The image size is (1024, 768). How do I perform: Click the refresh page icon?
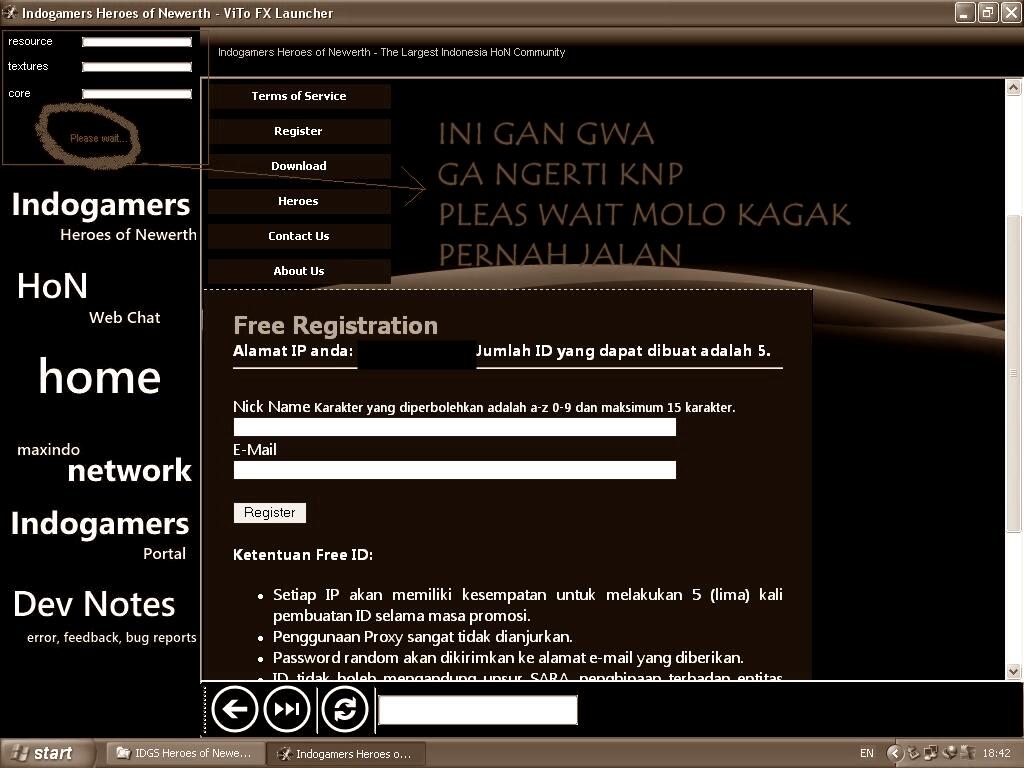click(x=345, y=709)
